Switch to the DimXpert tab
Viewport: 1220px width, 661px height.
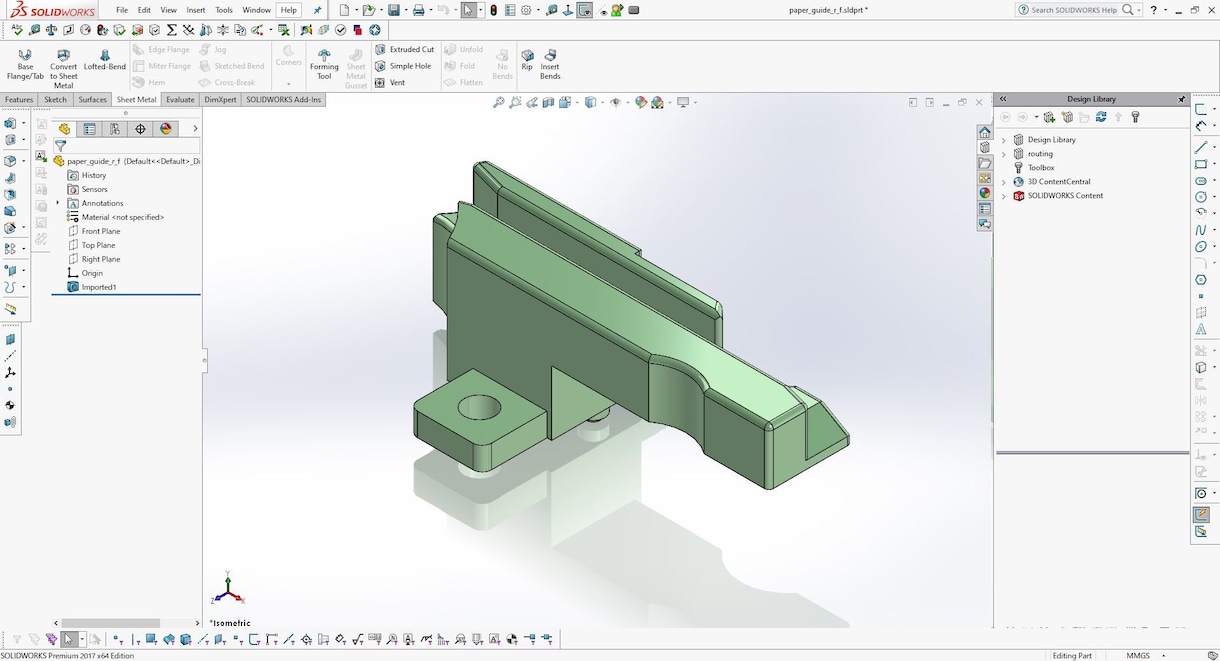tap(221, 100)
